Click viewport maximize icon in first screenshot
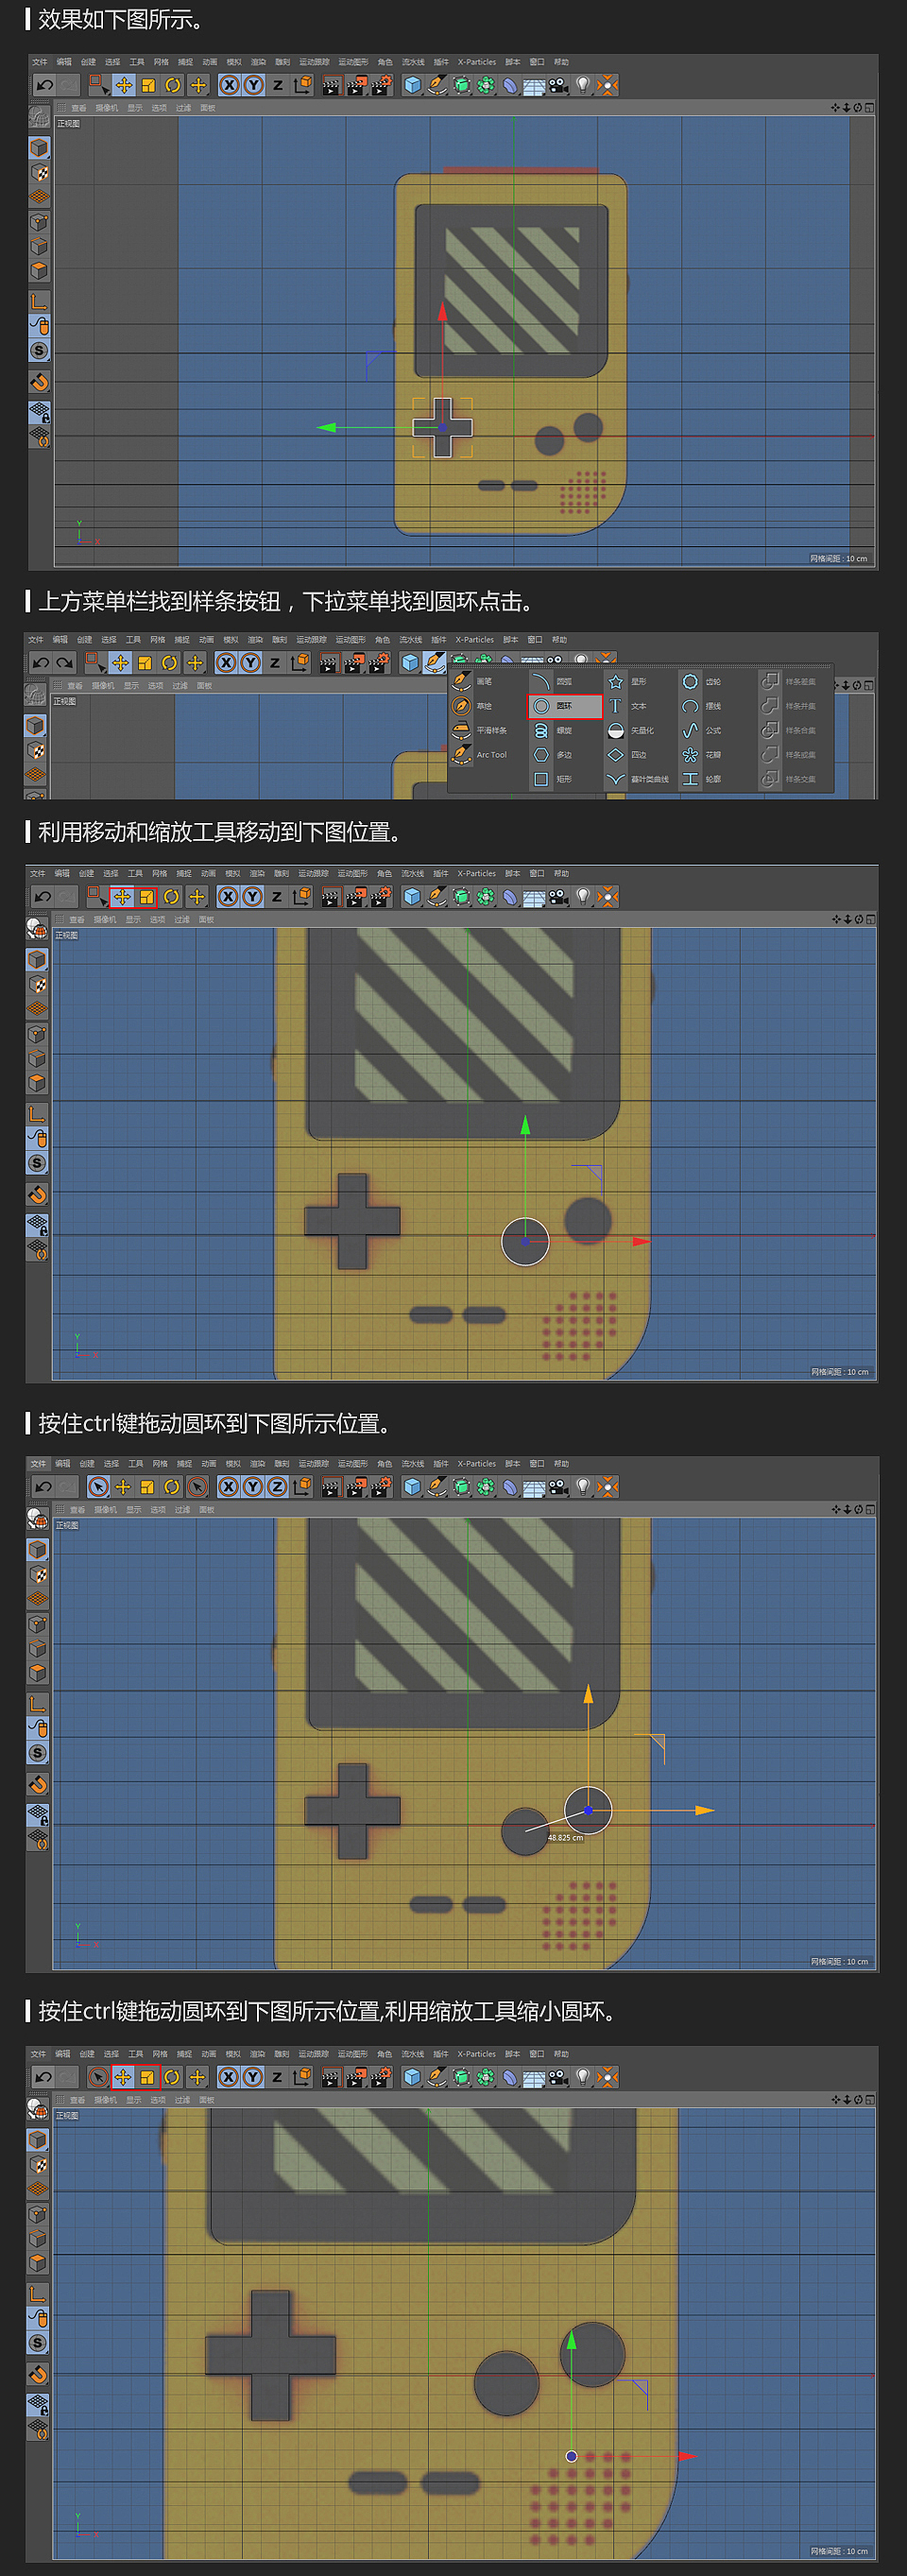 pyautogui.click(x=869, y=107)
